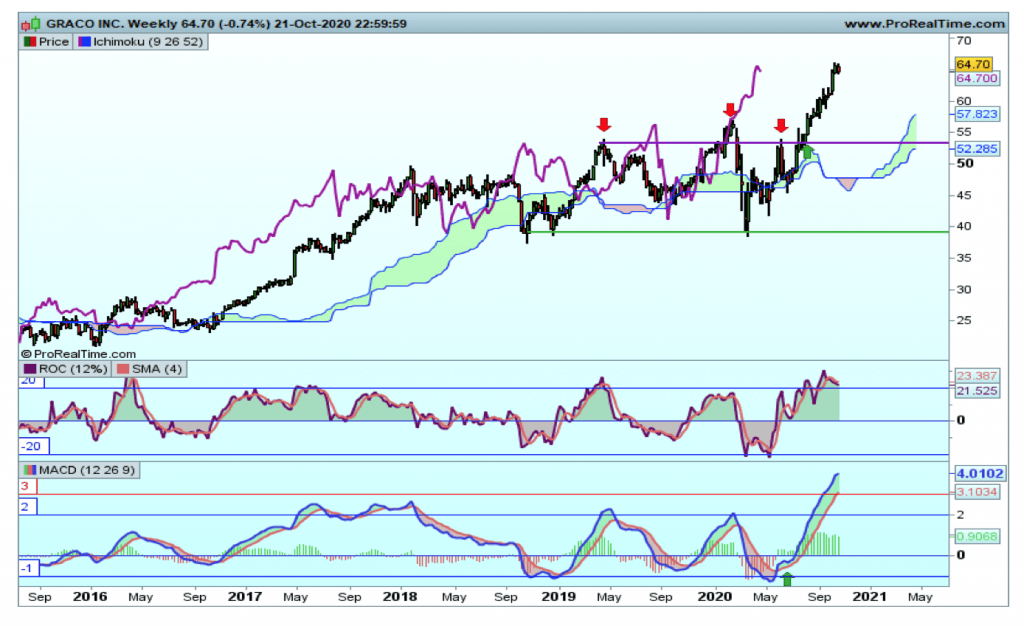Image resolution: width=1024 pixels, height=626 pixels.
Task: Select the 52.285 Ichimoku value label
Action: [977, 149]
